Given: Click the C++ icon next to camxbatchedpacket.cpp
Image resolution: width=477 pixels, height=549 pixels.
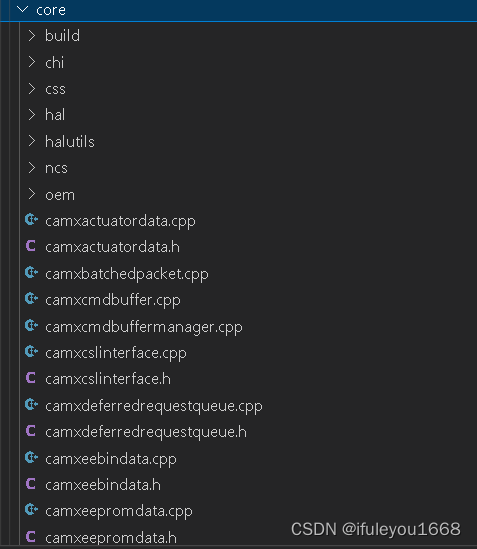Looking at the screenshot, I should tap(31, 273).
